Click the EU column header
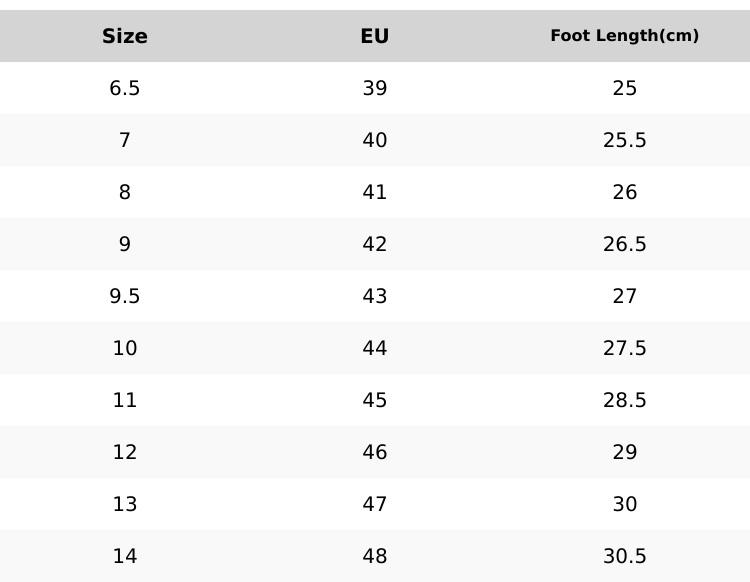 pos(375,36)
